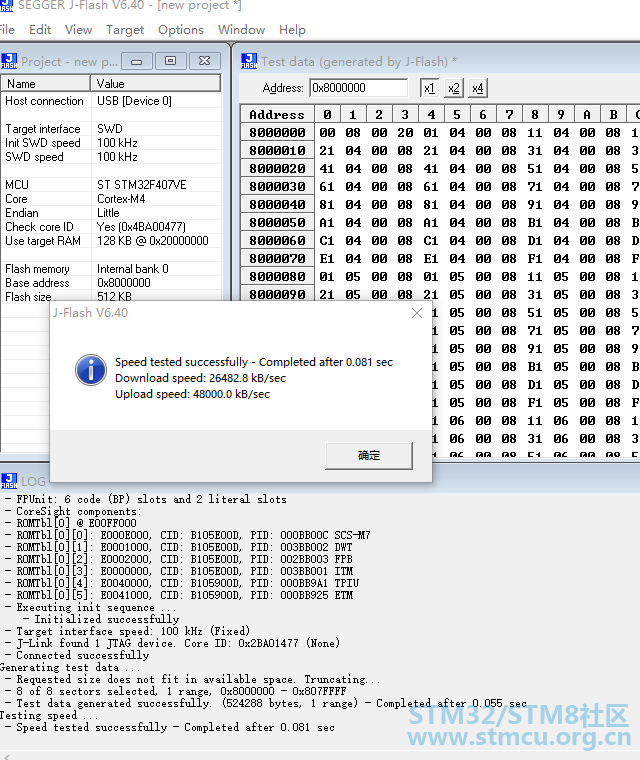Click the J-Flash icon in LOG panel title
This screenshot has height=760, width=640.
point(9,481)
